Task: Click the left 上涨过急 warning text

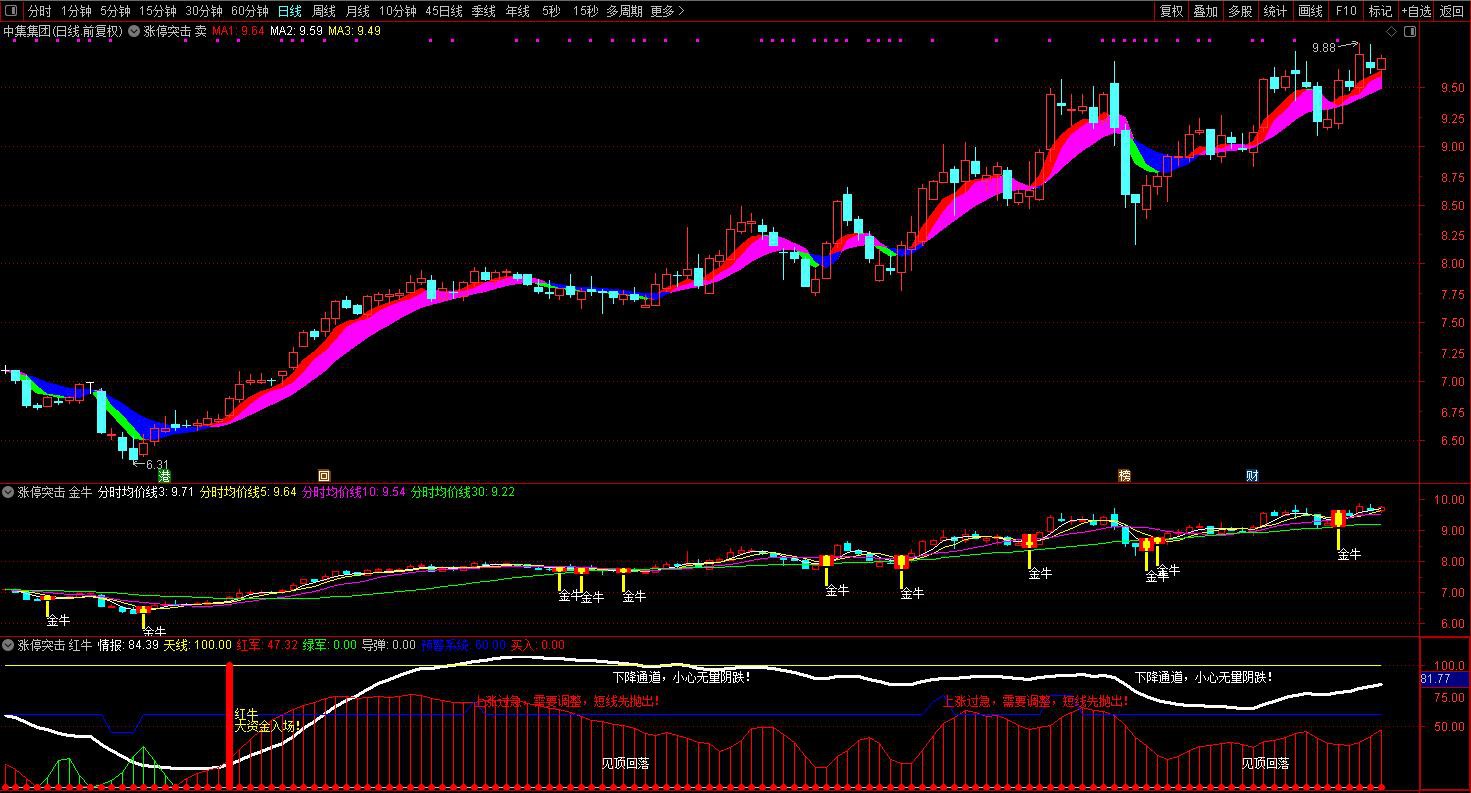Action: point(566,701)
